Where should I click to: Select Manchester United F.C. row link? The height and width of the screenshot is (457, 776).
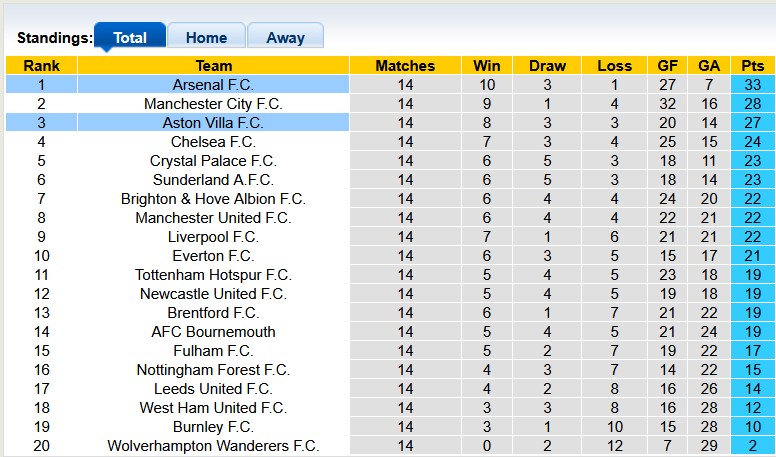(x=213, y=218)
